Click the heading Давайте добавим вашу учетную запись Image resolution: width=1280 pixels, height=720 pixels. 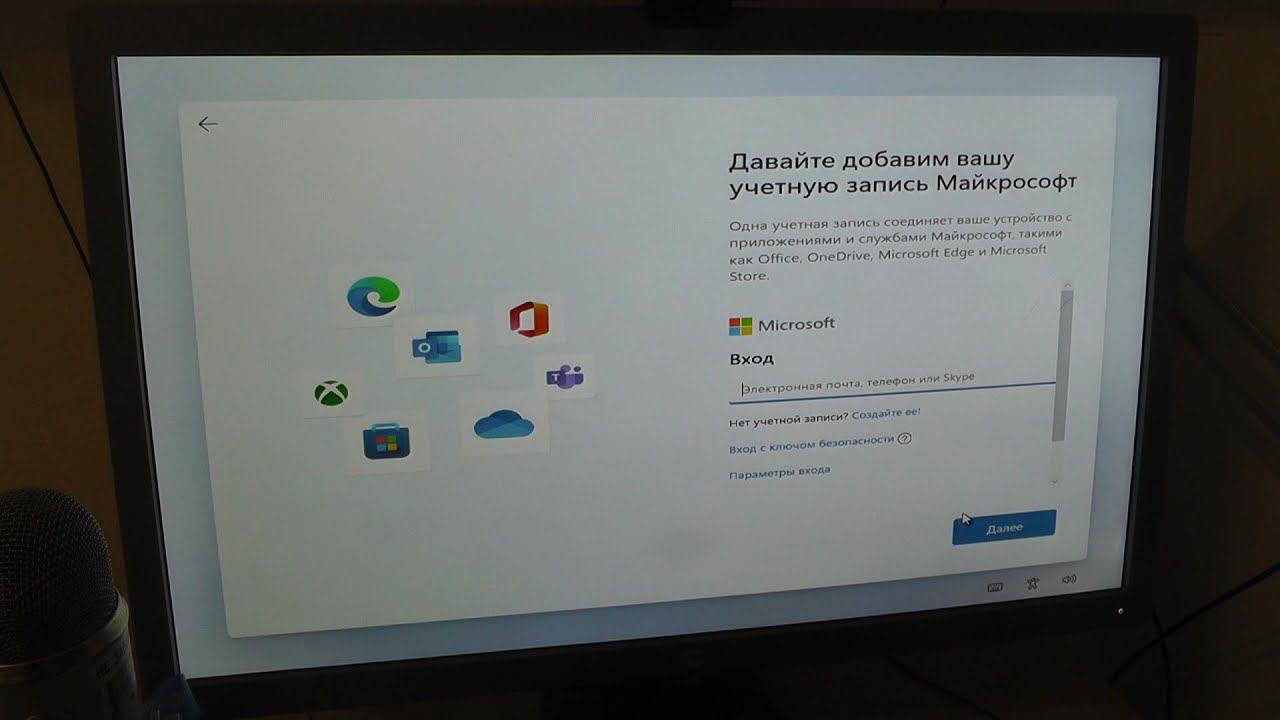point(902,172)
